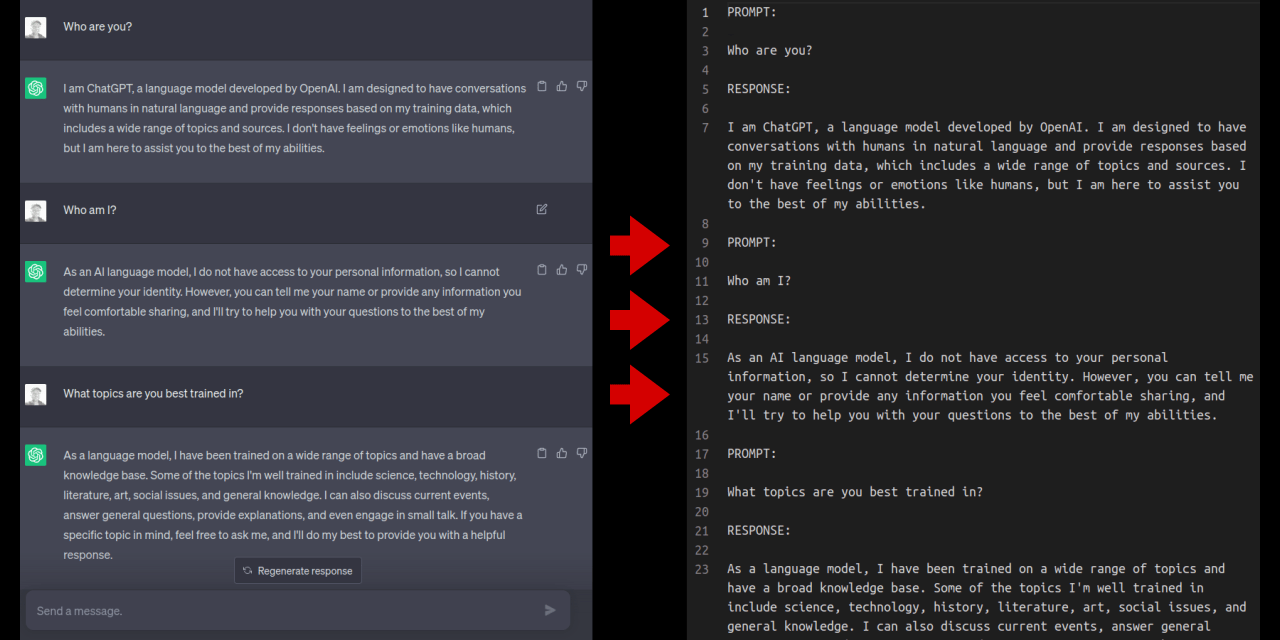Click the 'Who are you?' chat message
Viewport: 1280px width, 640px height.
point(98,27)
